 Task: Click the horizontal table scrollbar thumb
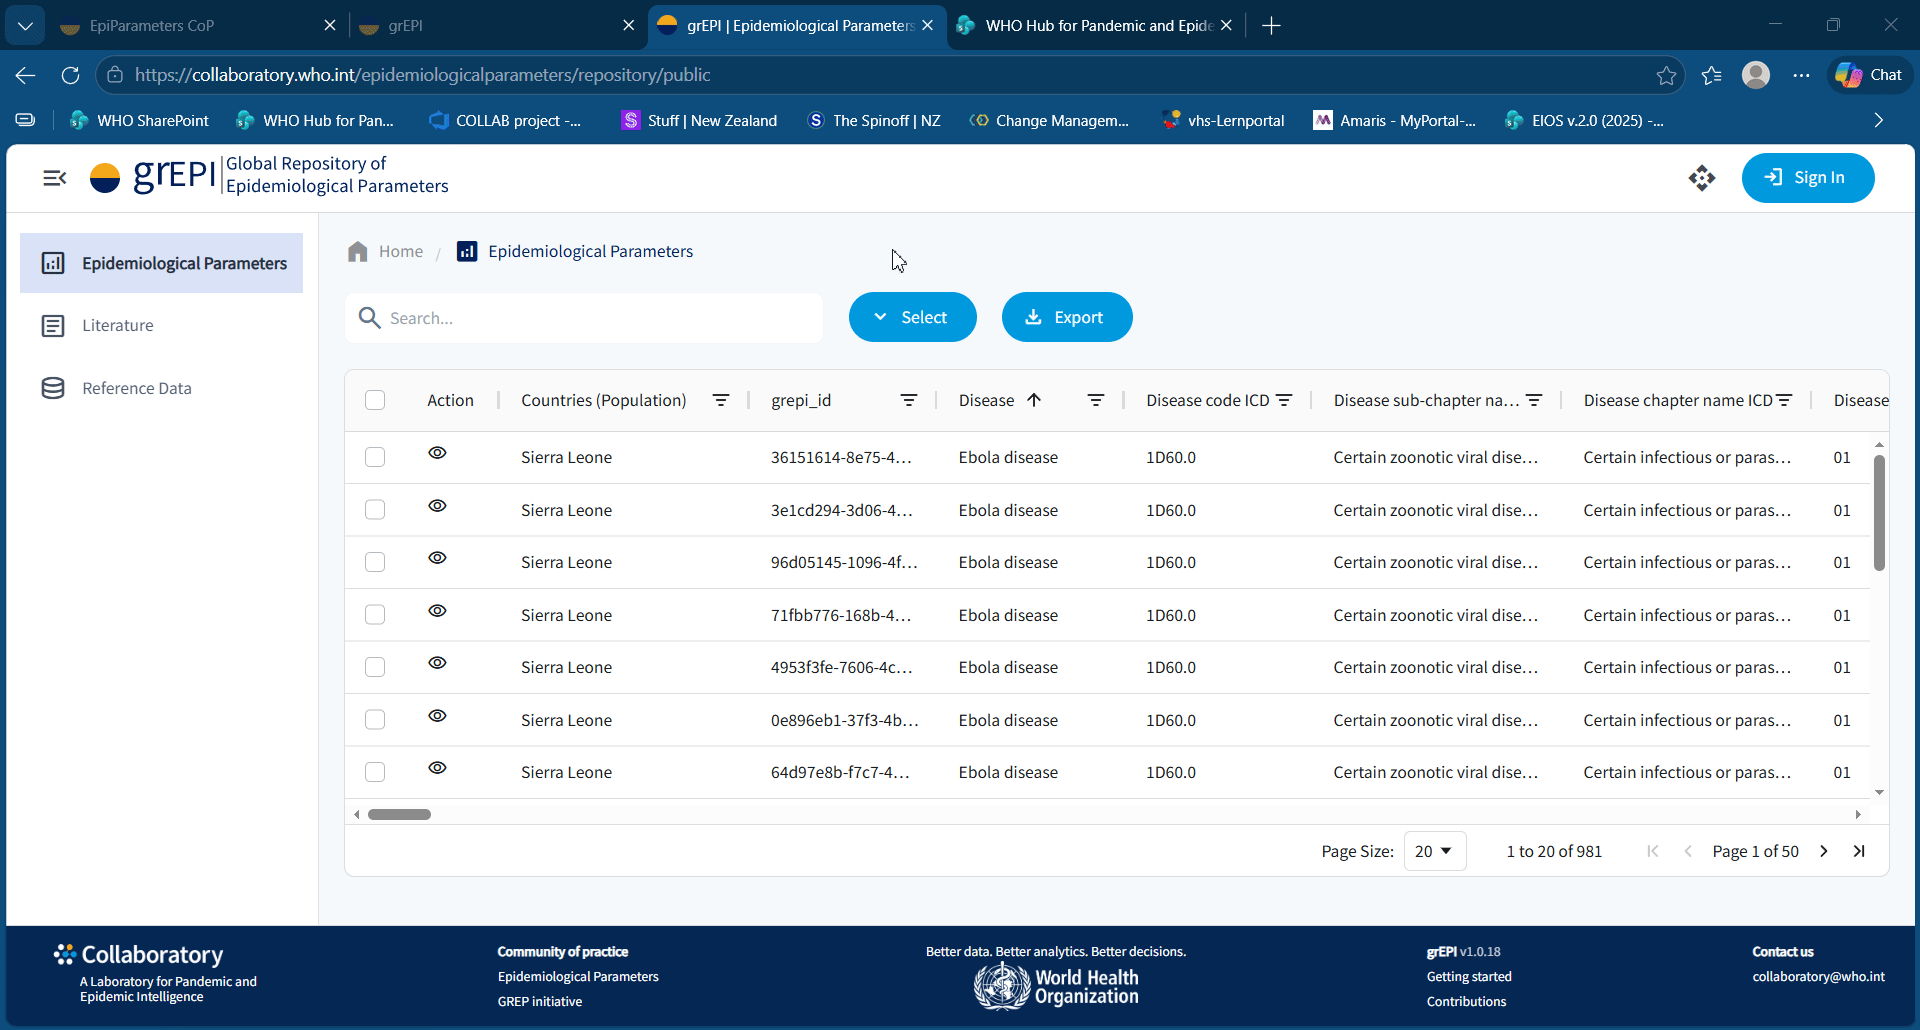click(x=399, y=814)
